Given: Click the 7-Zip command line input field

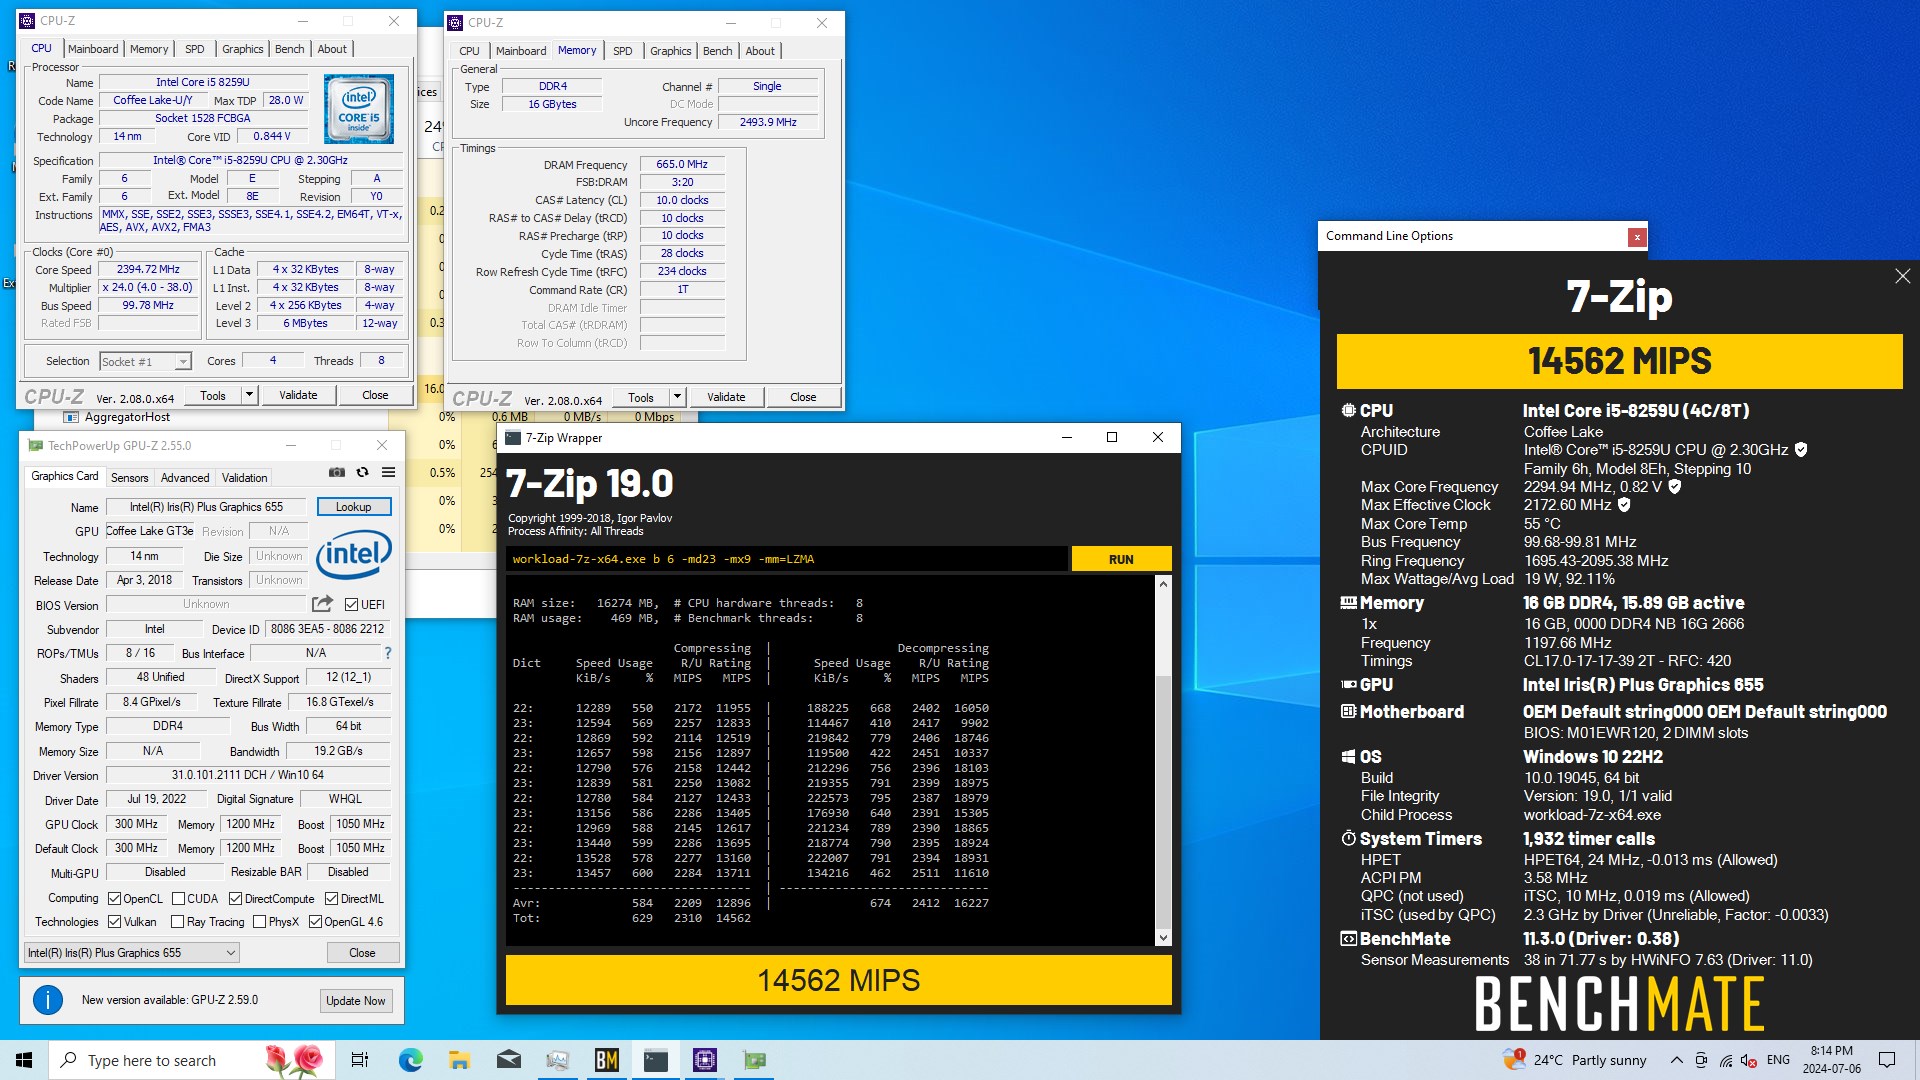Looking at the screenshot, I should [x=787, y=559].
